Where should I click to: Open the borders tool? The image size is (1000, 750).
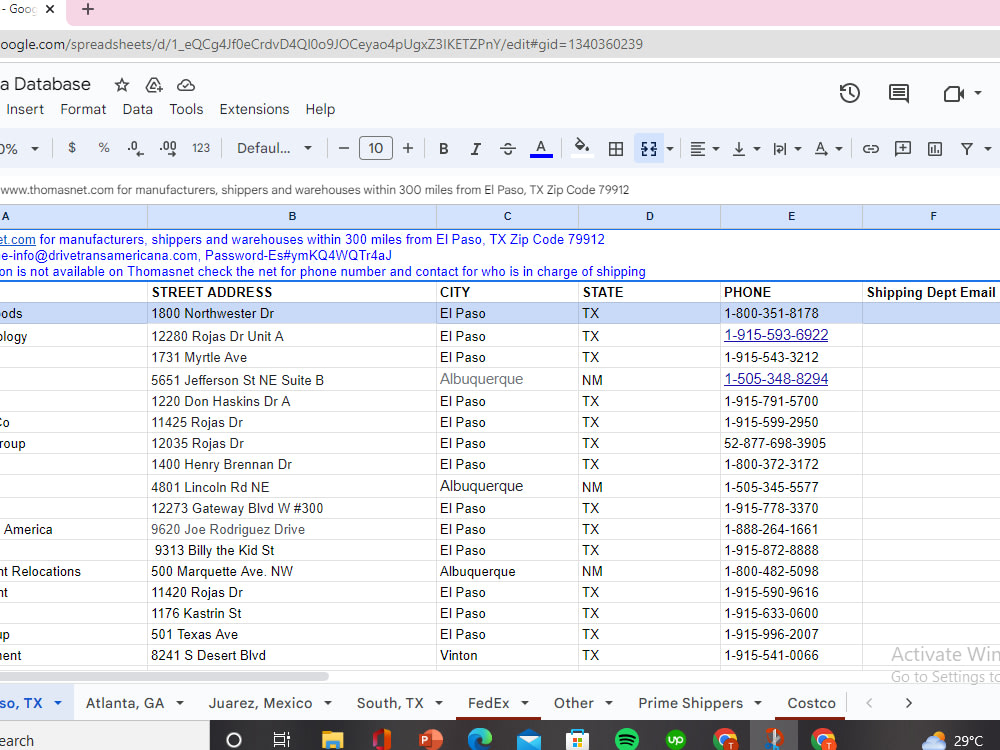(x=616, y=149)
